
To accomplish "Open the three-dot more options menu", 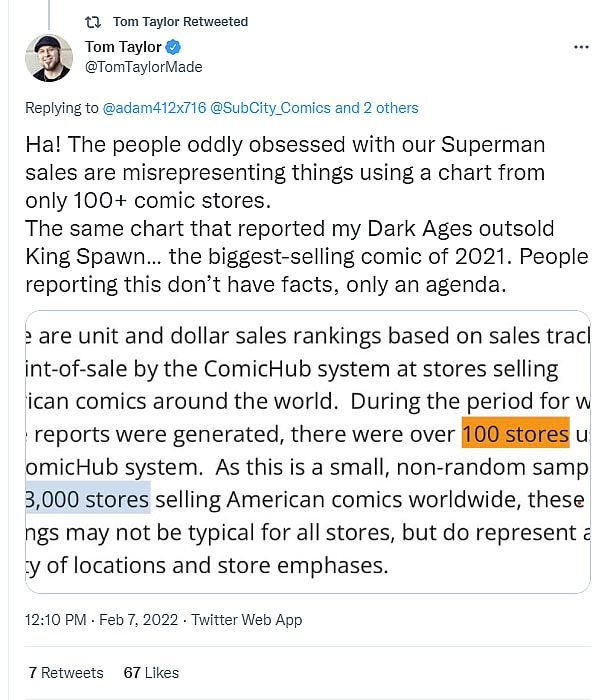I will click(581, 47).
